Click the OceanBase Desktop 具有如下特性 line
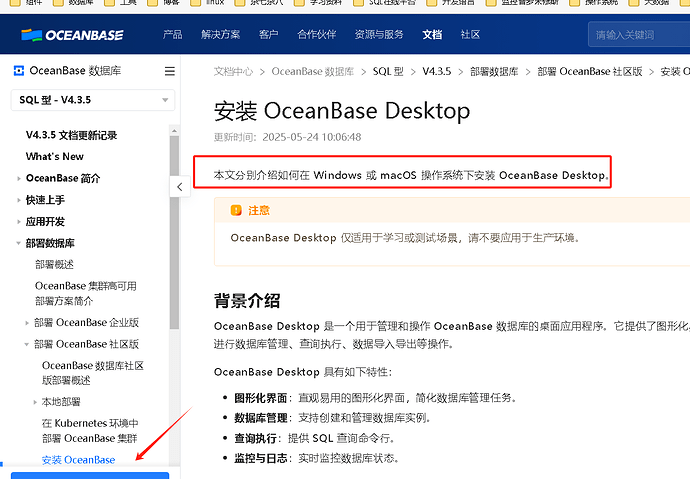690x479 pixels. [303, 372]
